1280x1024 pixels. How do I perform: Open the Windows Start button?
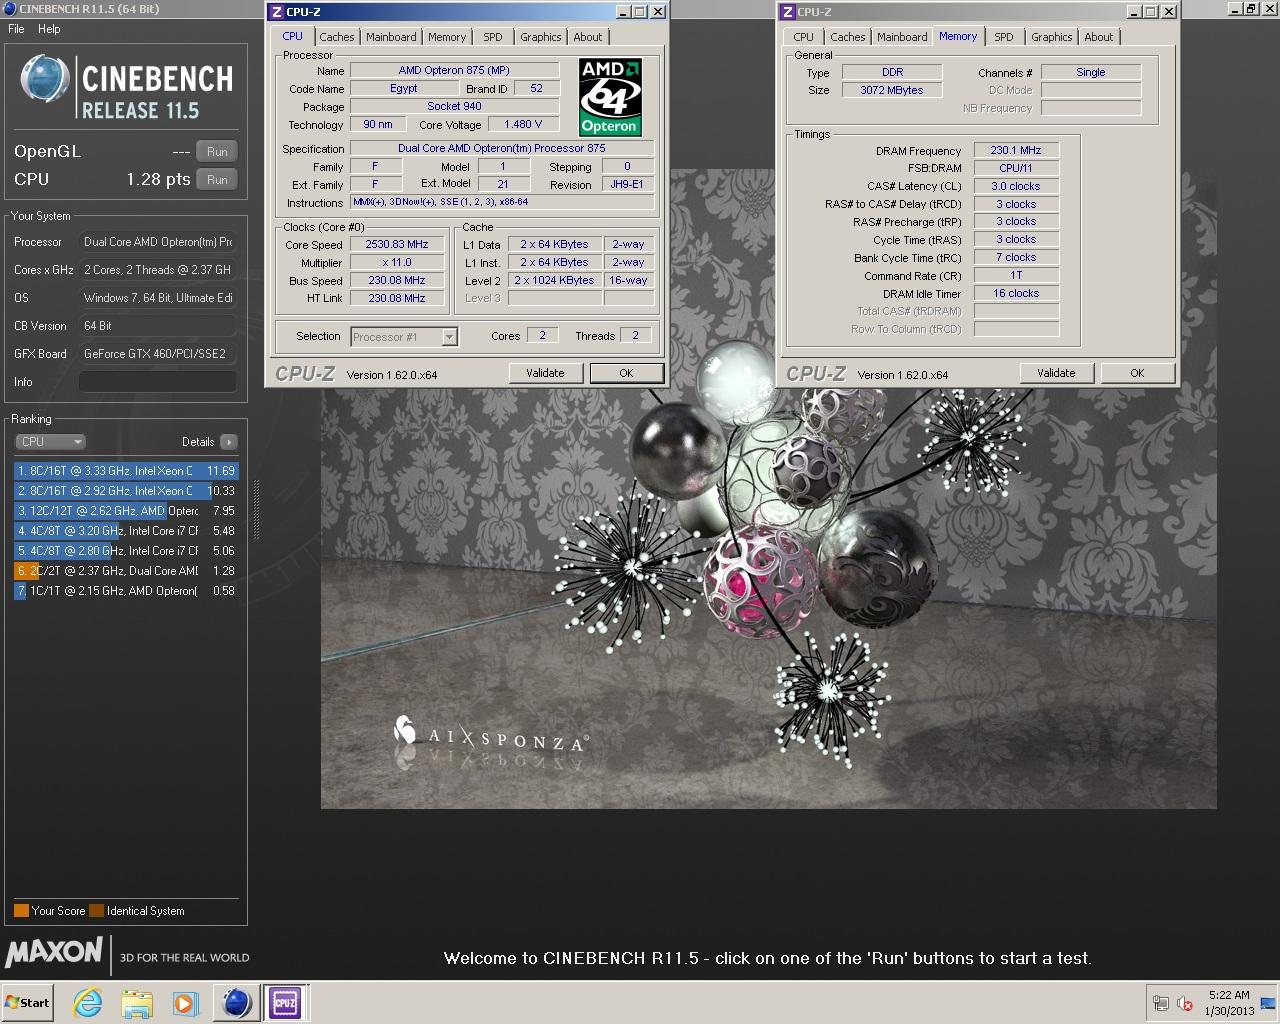pyautogui.click(x=28, y=1003)
